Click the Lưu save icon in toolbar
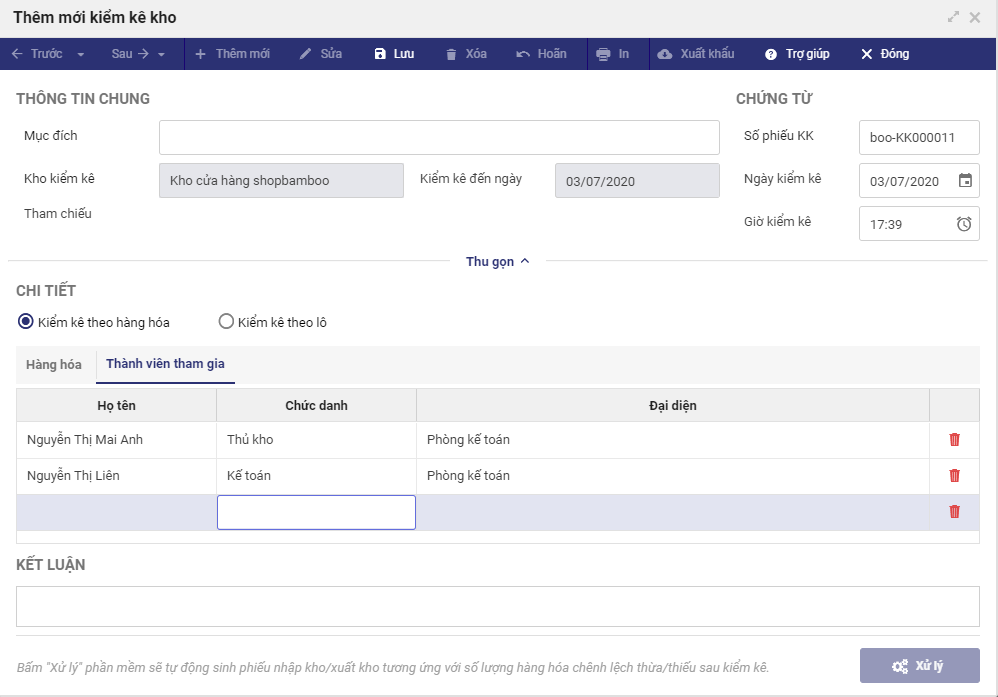998x697 pixels. coord(380,54)
